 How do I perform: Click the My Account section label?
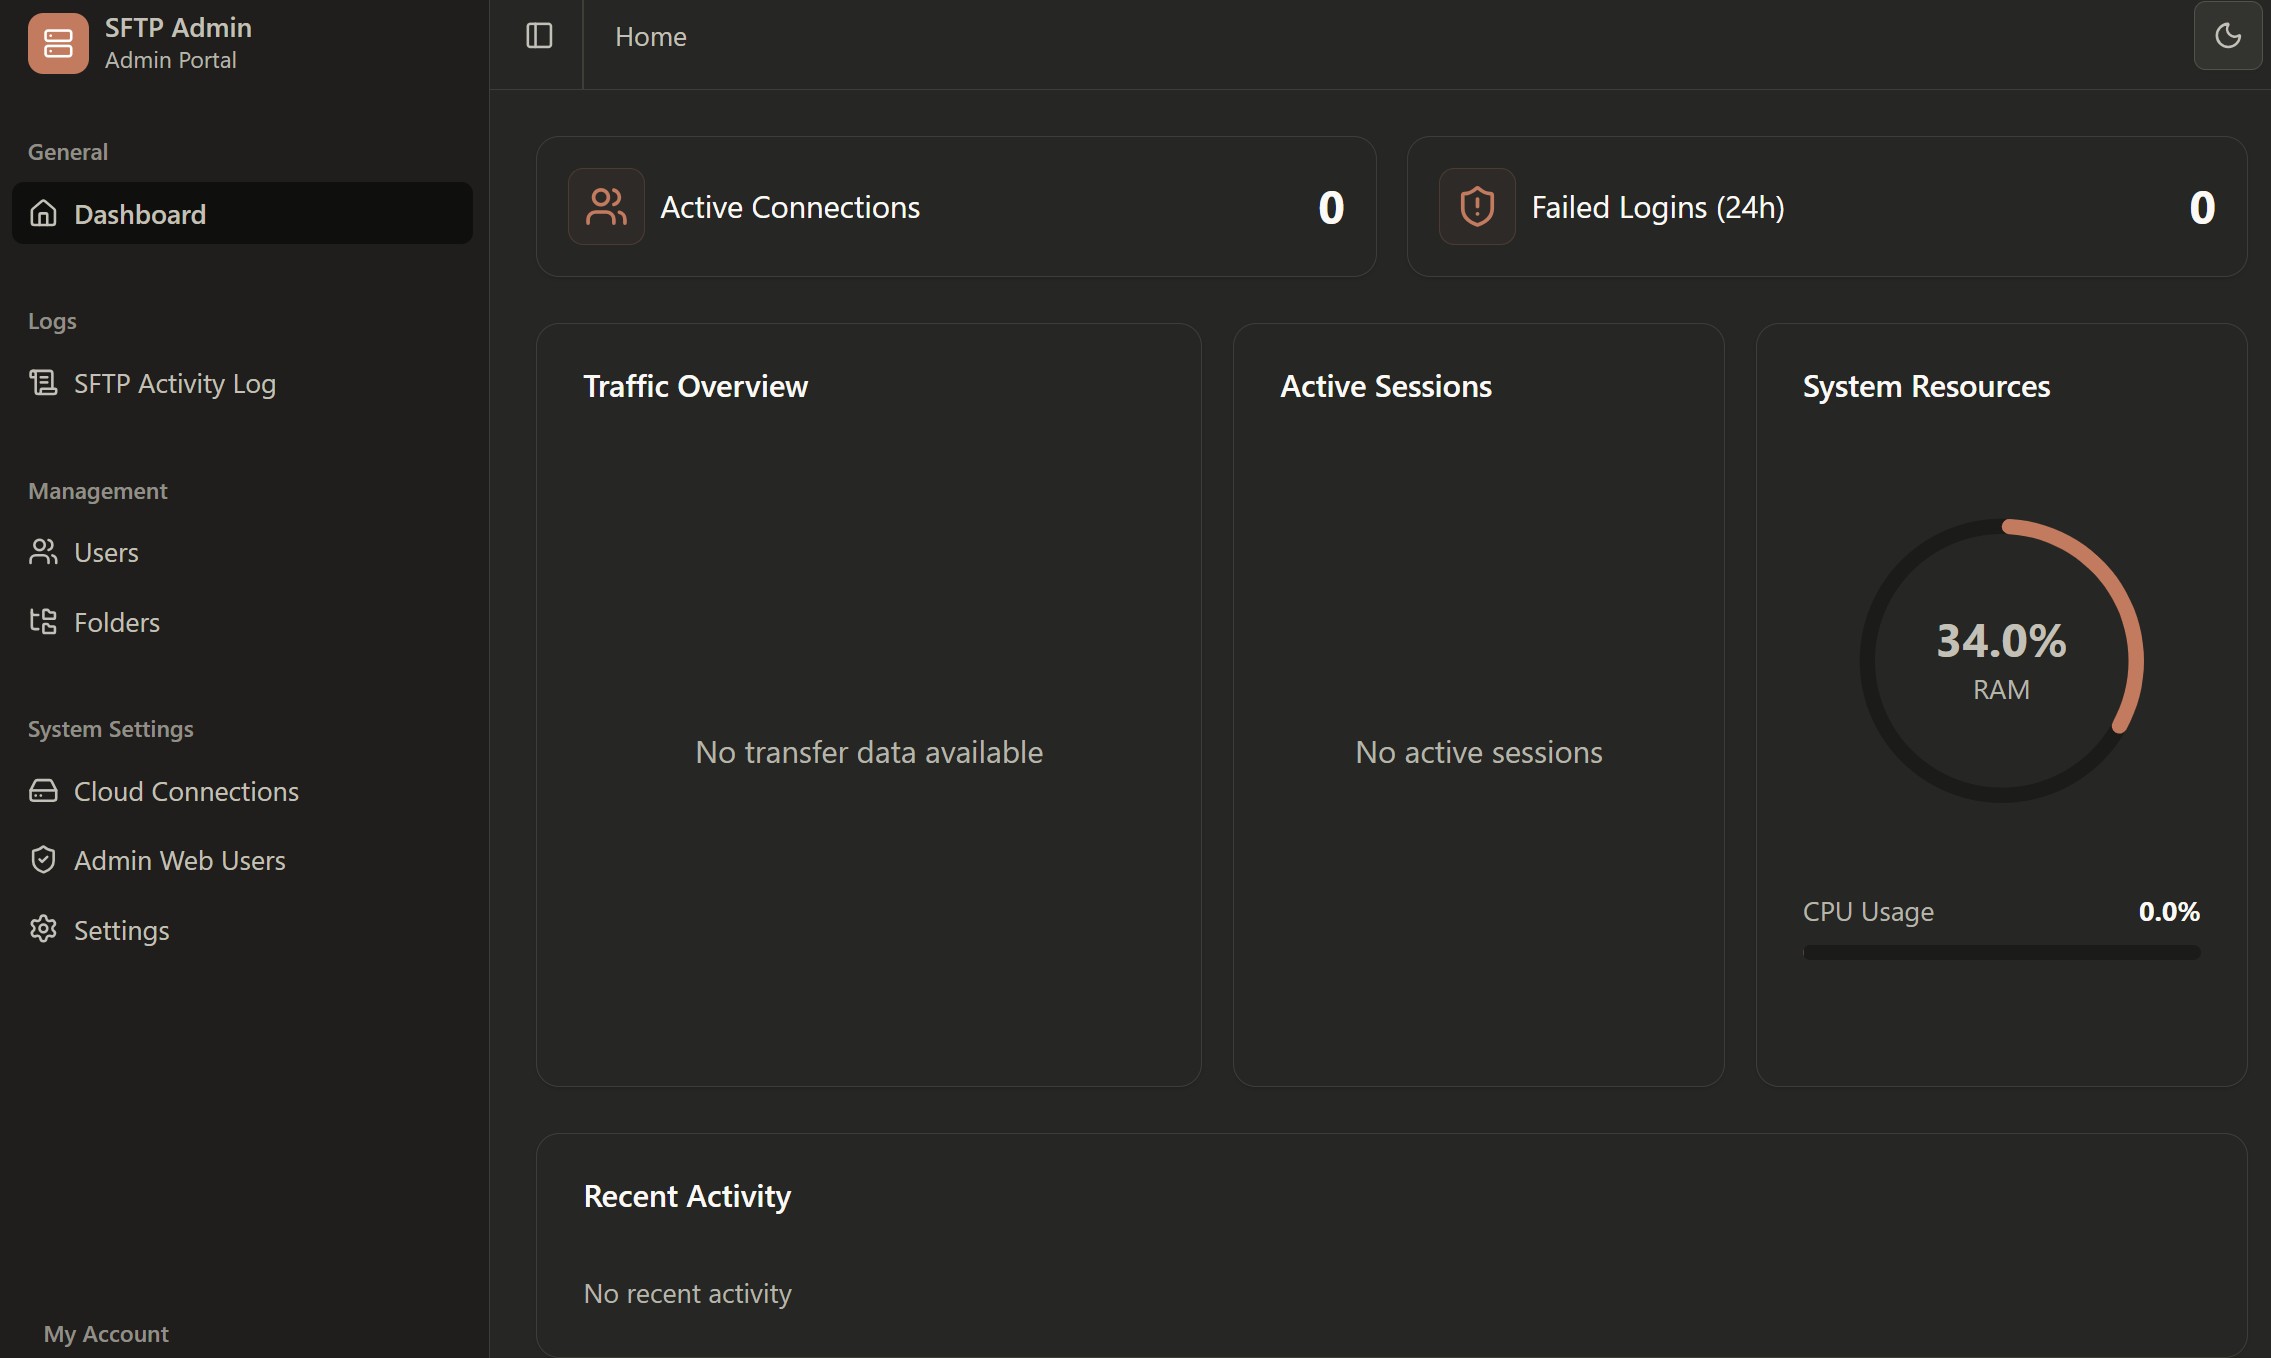click(106, 1334)
